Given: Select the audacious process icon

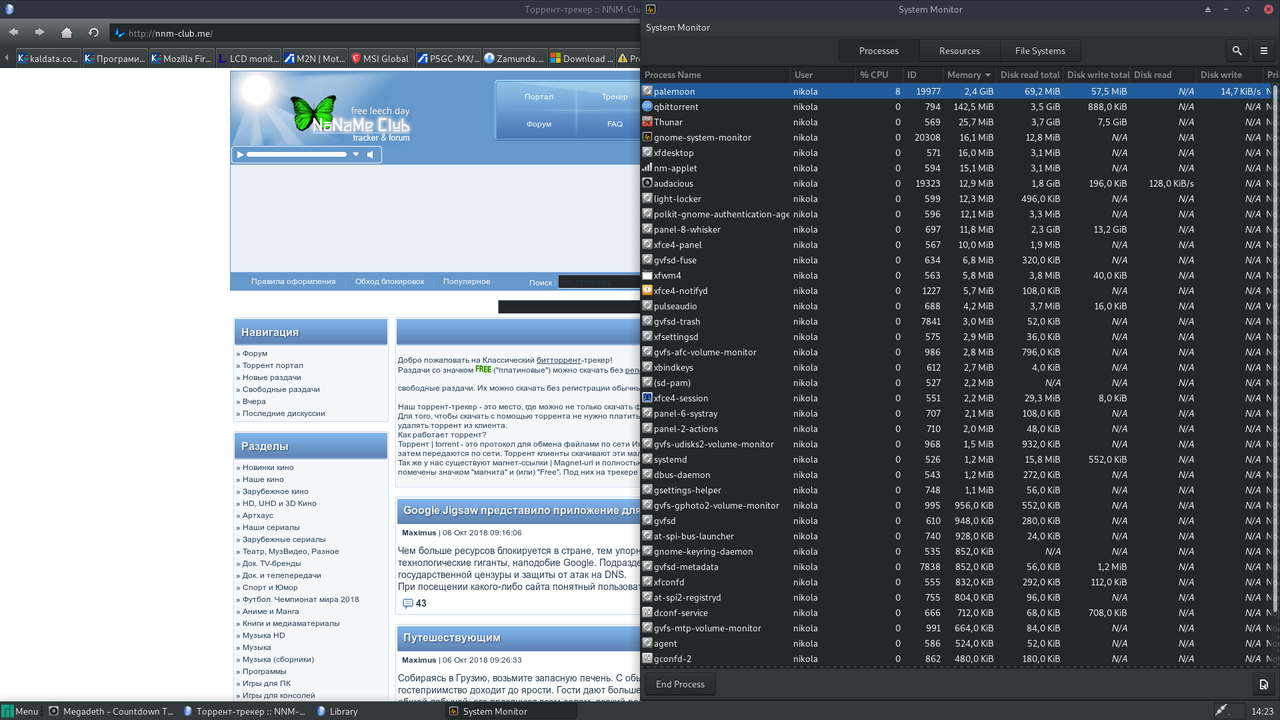Looking at the screenshot, I should tap(647, 183).
